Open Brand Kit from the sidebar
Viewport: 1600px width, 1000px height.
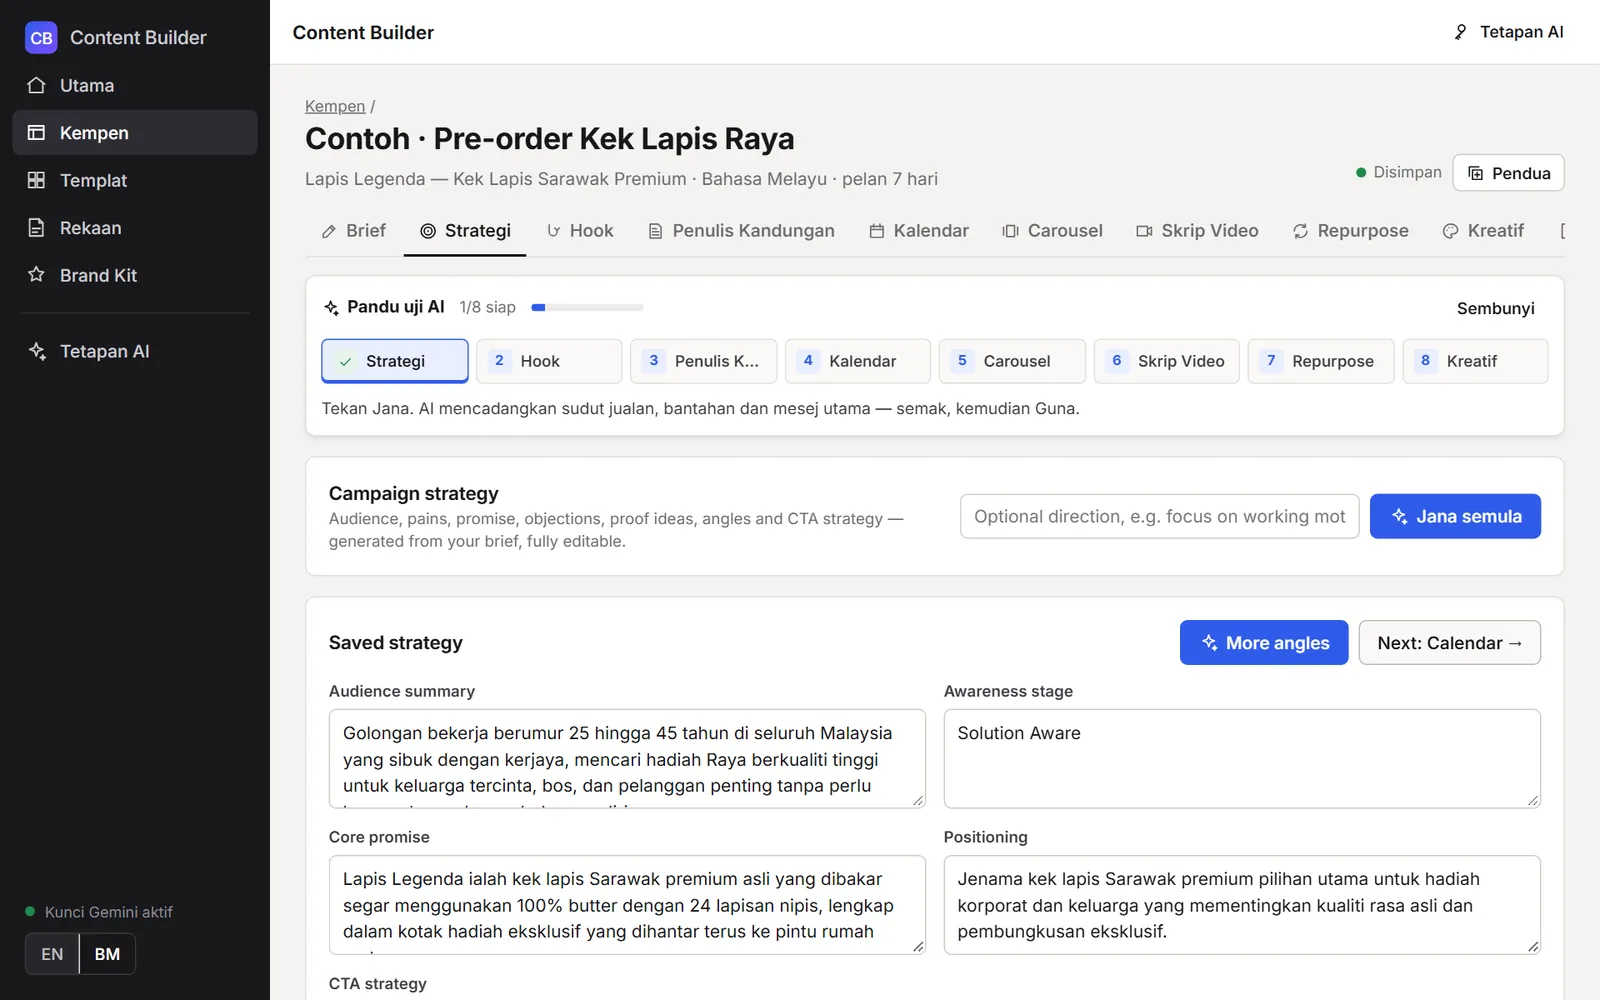coord(135,275)
